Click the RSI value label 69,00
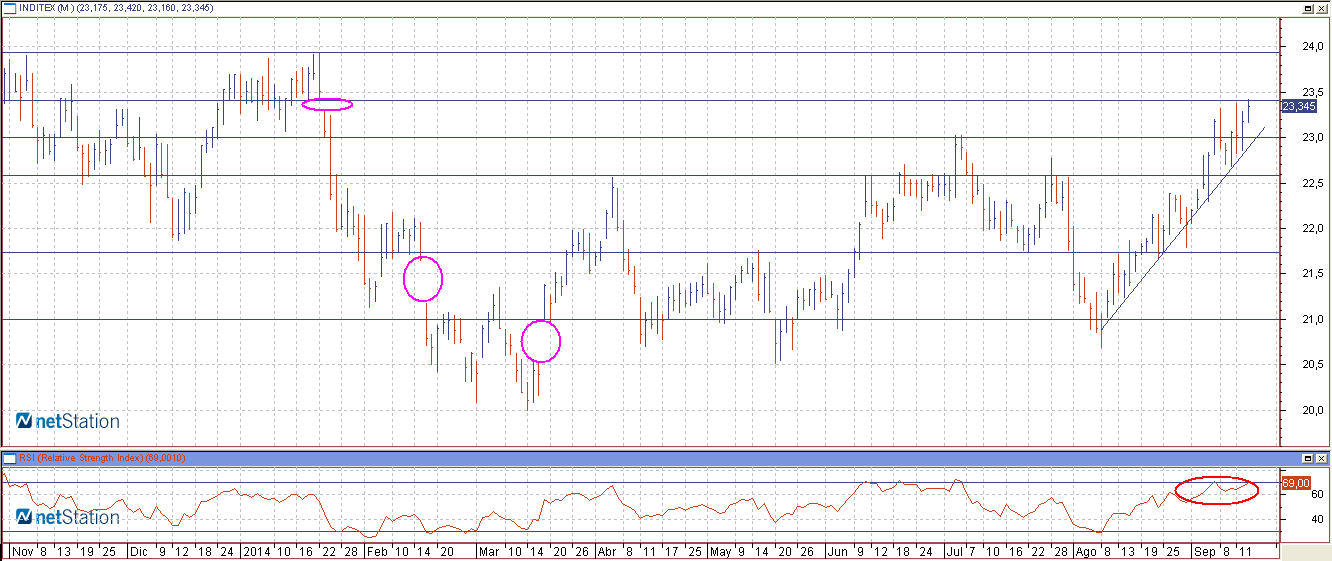This screenshot has height=561, width=1332. tap(1297, 483)
